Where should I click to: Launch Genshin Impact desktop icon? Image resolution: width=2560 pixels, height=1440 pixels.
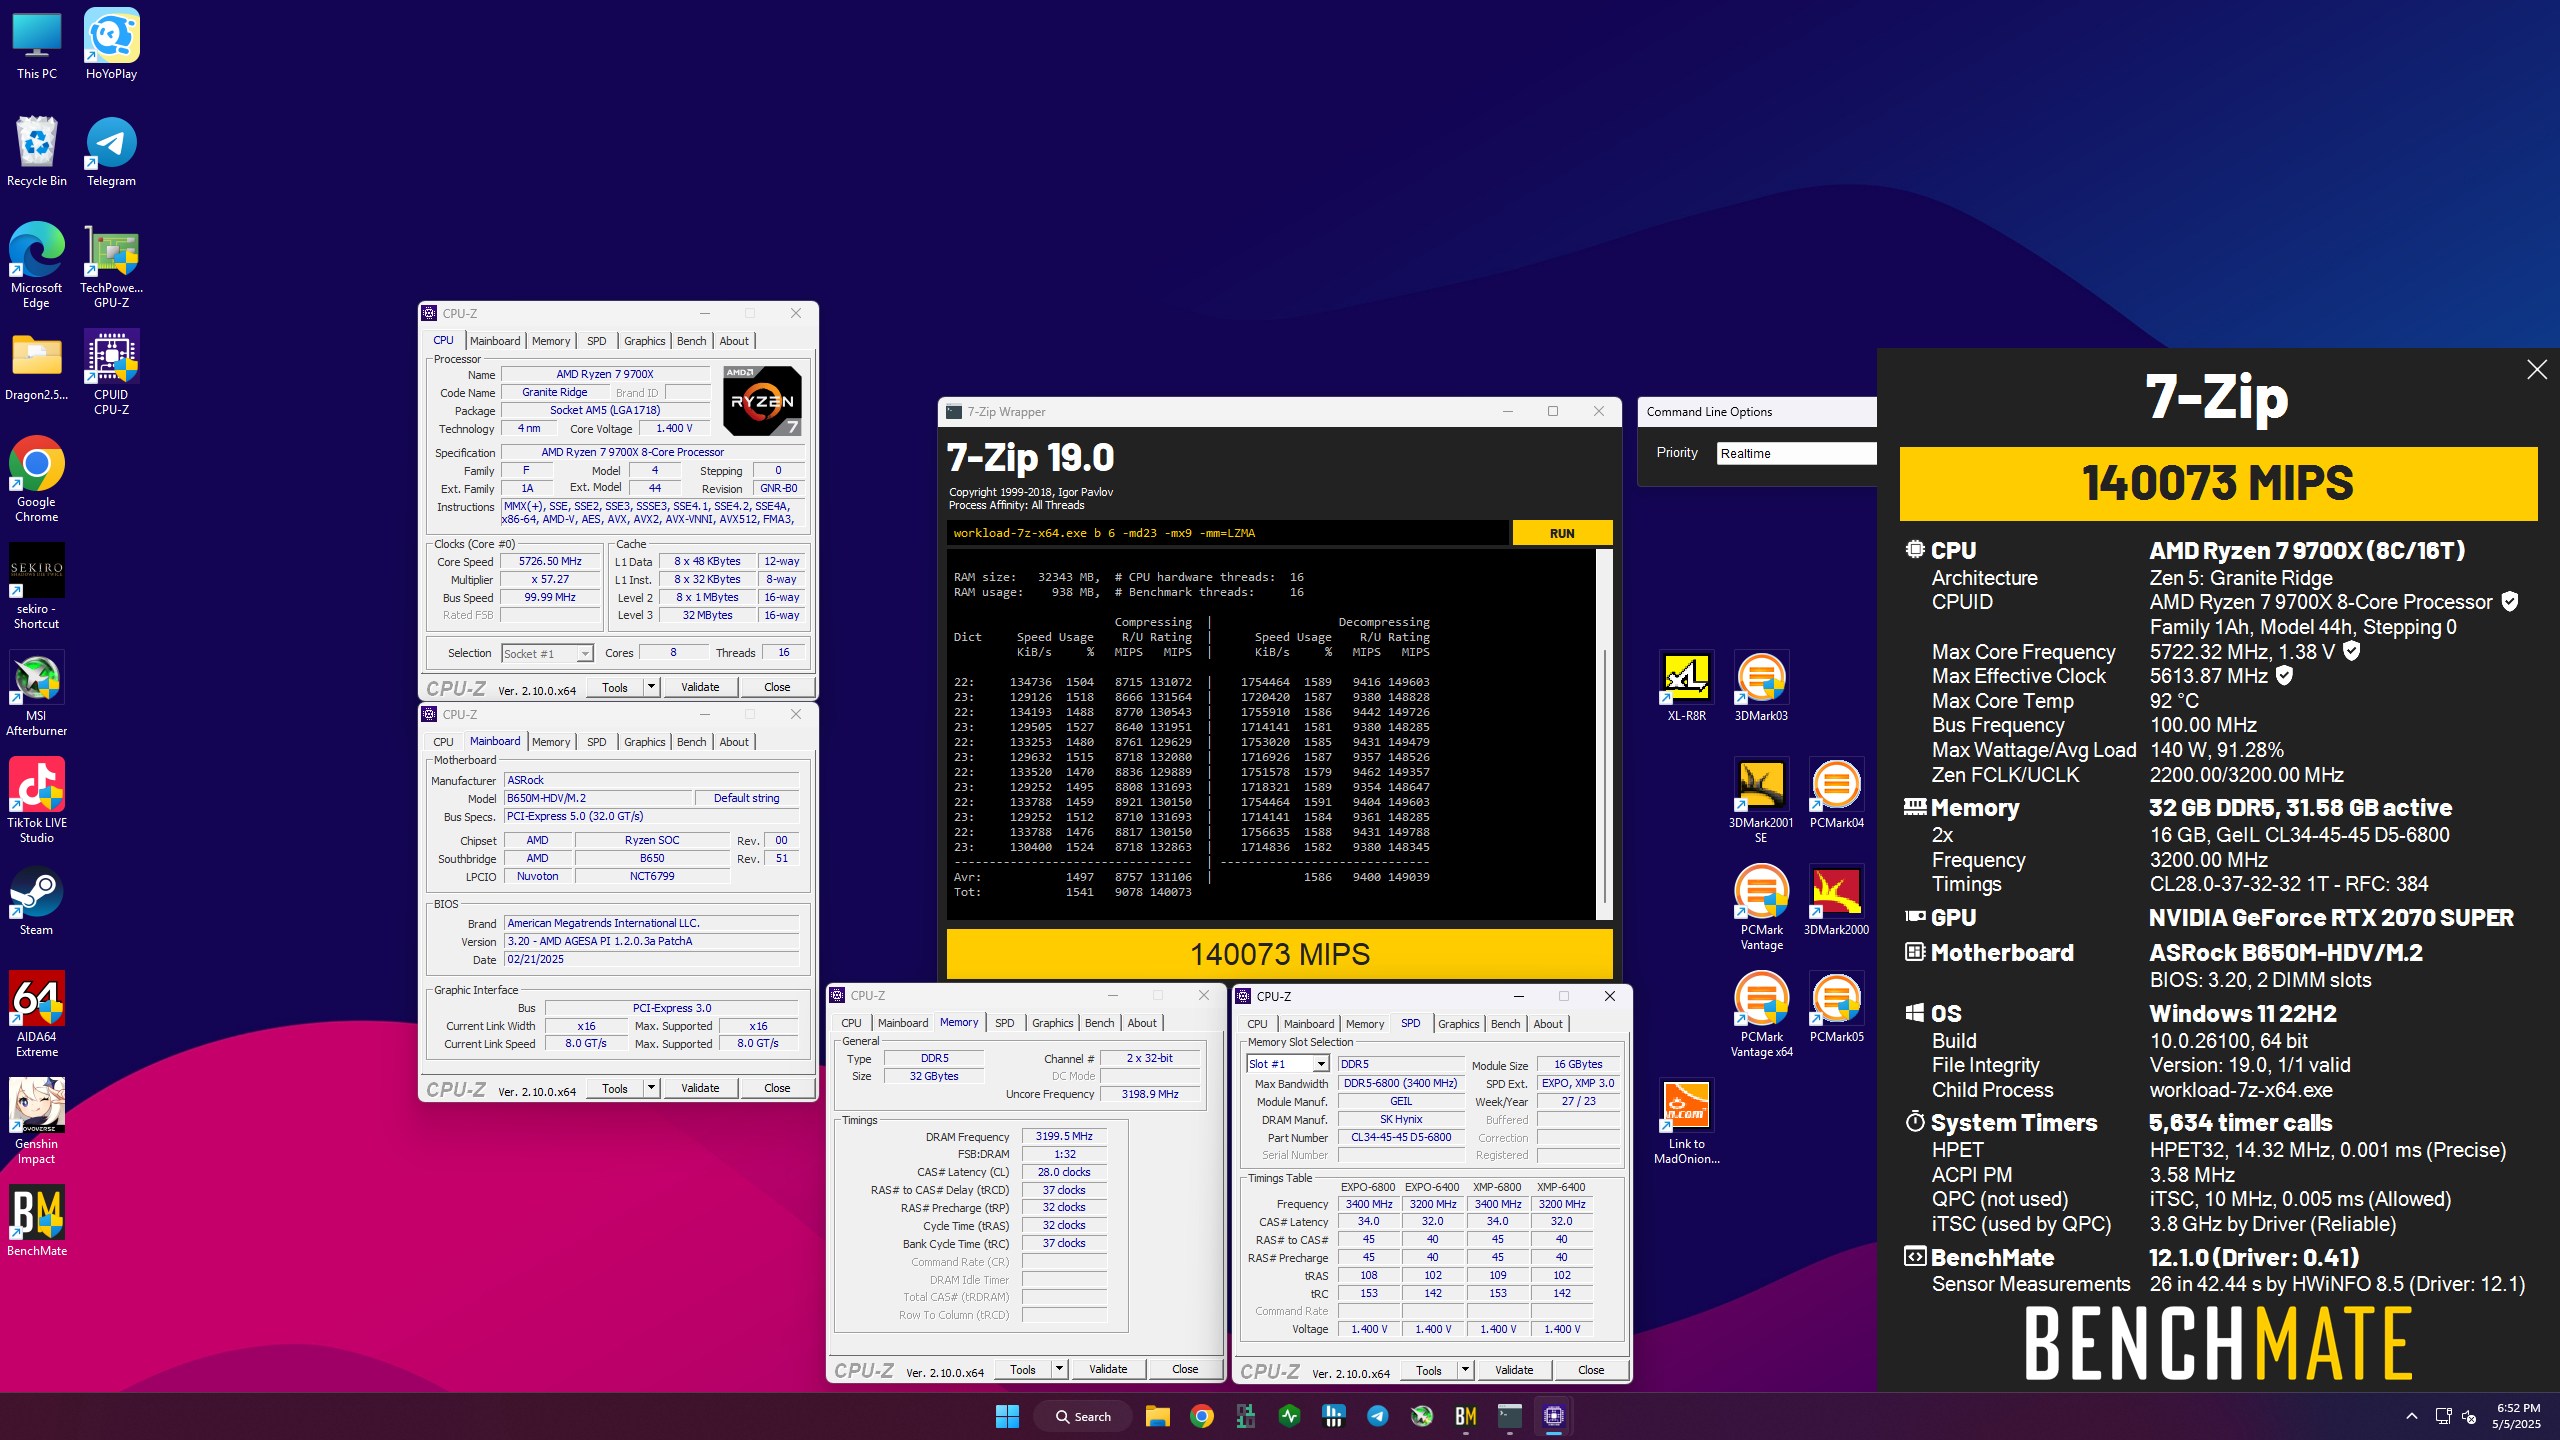point(36,1122)
